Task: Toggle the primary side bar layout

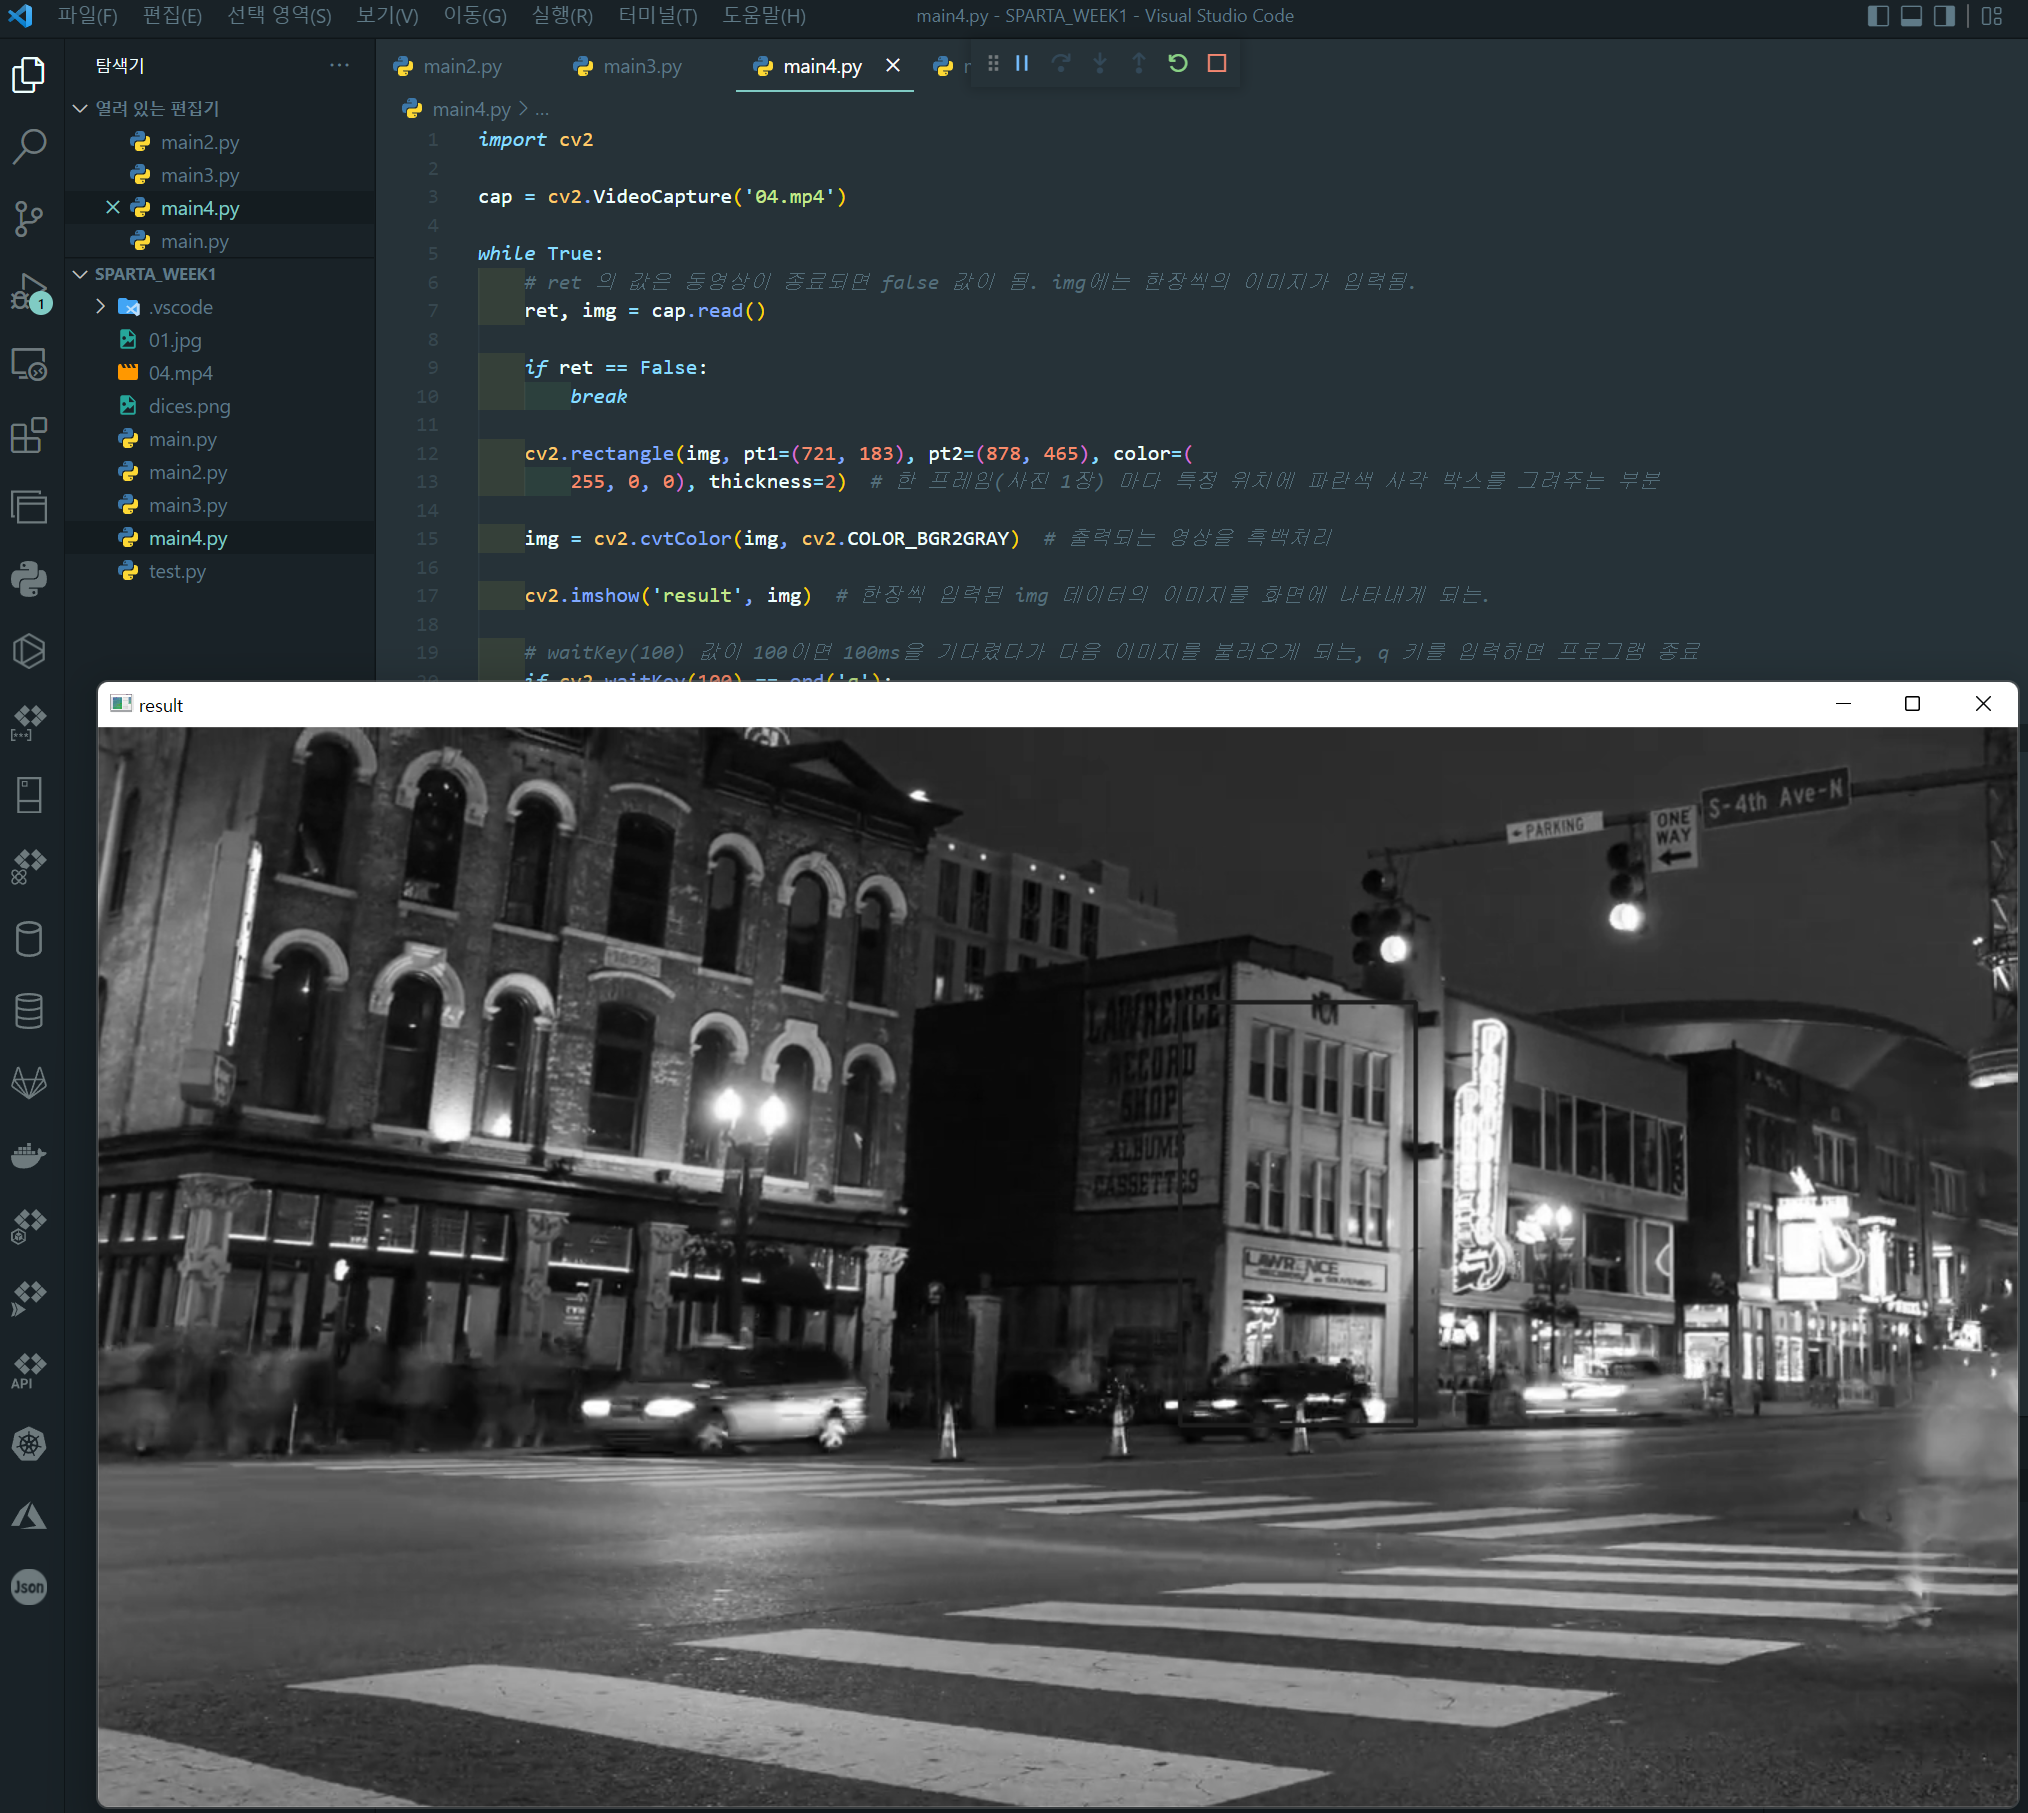Action: tap(1878, 16)
